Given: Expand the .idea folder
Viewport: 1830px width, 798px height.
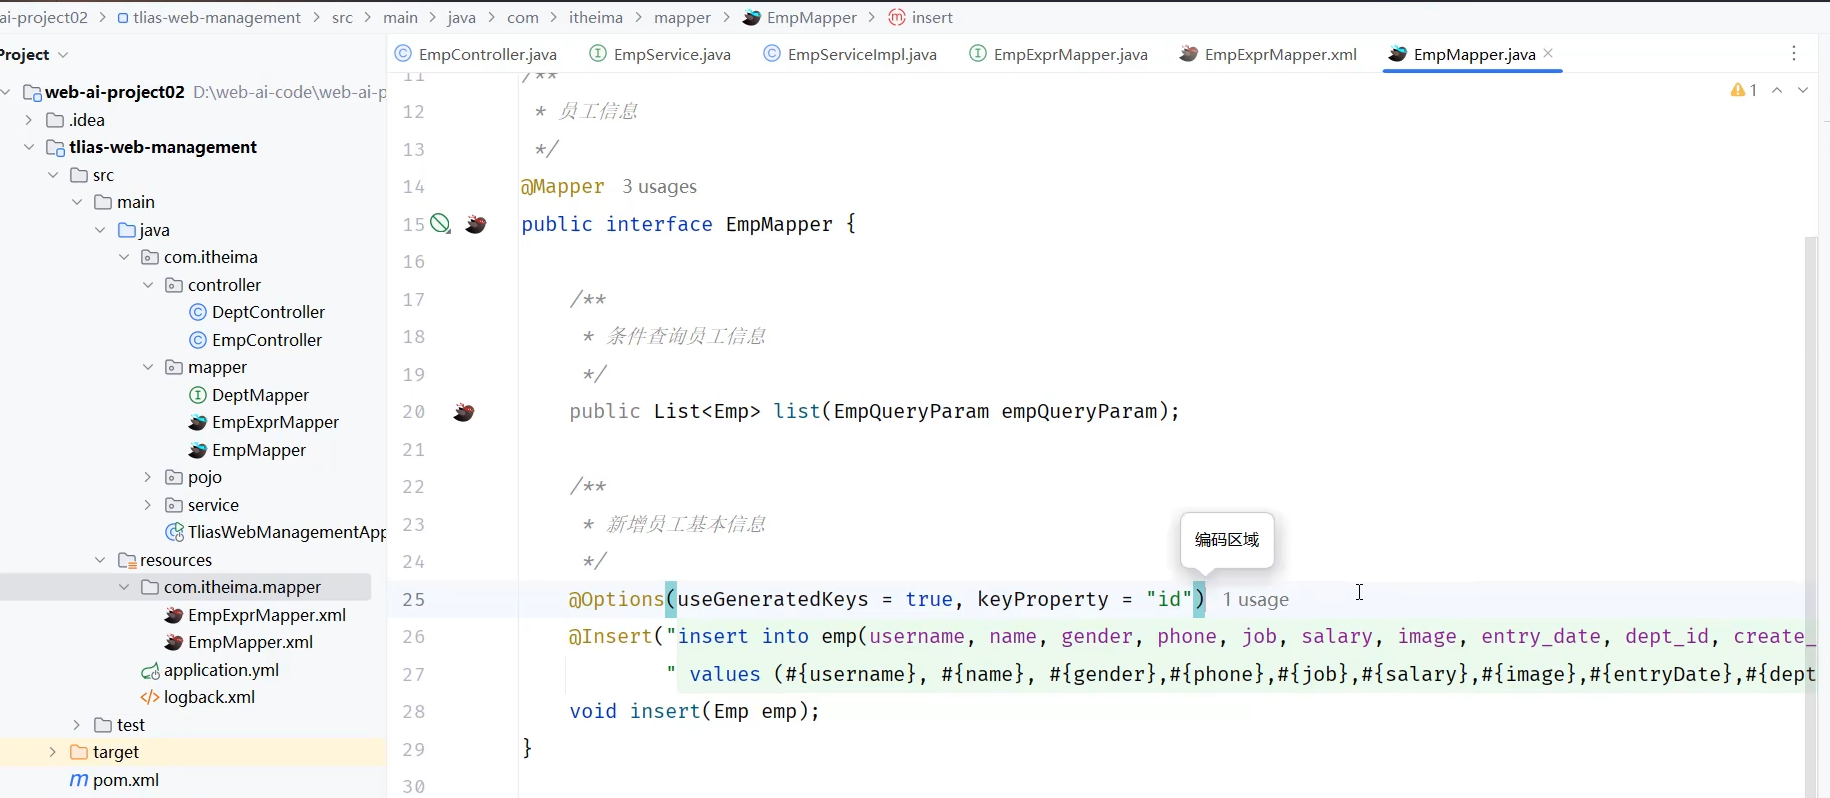Looking at the screenshot, I should point(29,120).
